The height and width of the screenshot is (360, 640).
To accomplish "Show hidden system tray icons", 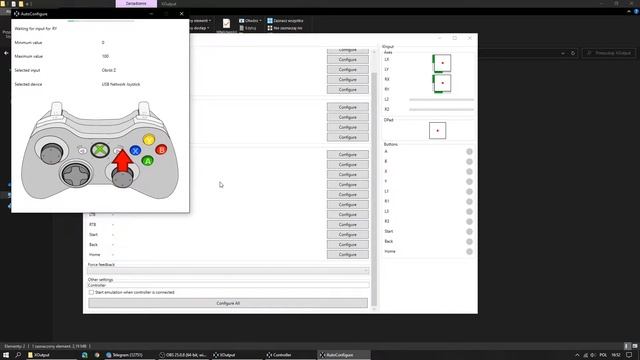I will (x=577, y=355).
